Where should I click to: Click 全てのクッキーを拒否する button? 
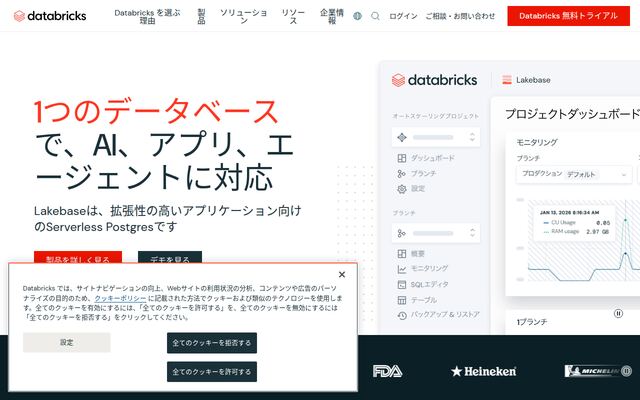(x=212, y=343)
